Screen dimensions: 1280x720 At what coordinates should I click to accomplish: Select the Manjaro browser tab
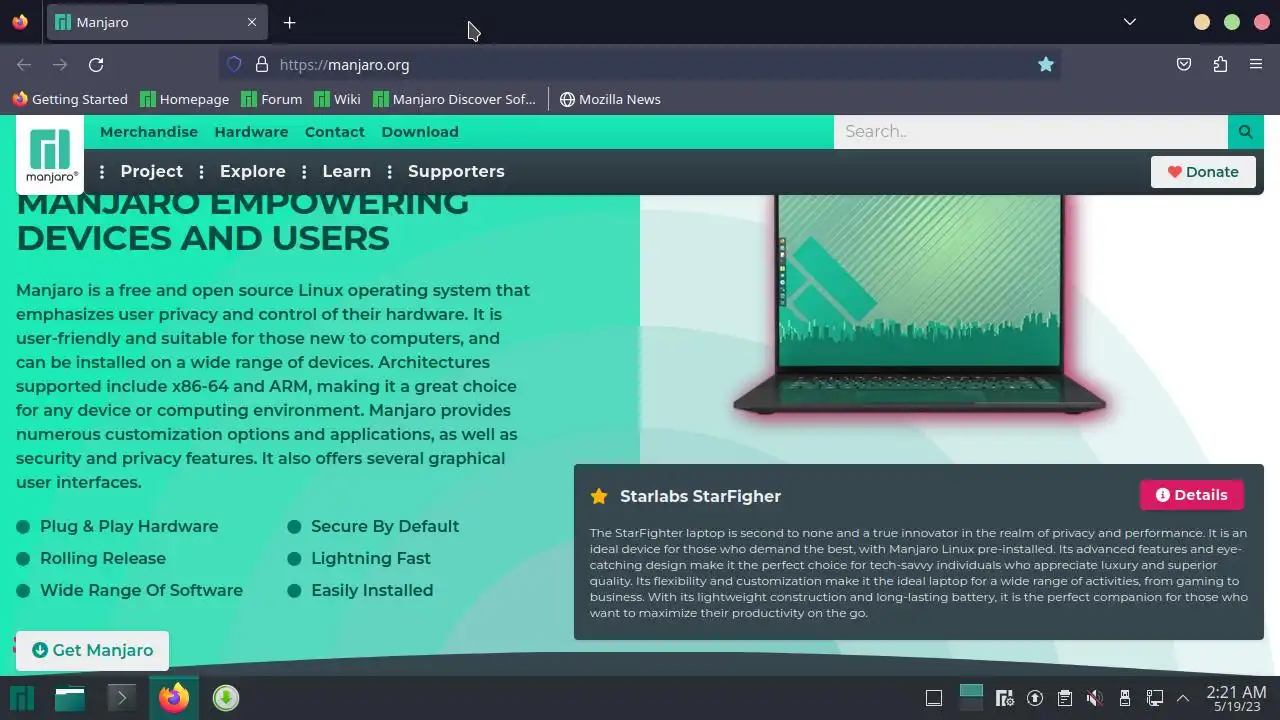click(x=155, y=22)
